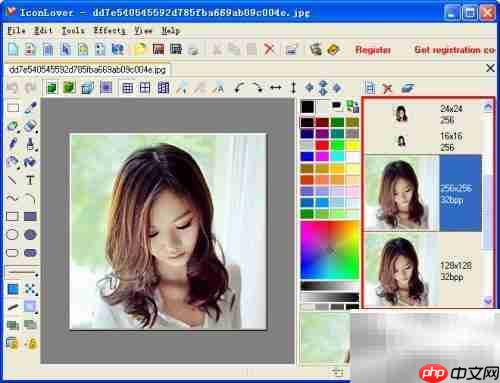Select the Arc tool
The height and width of the screenshot is (383, 500).
pos(30,199)
